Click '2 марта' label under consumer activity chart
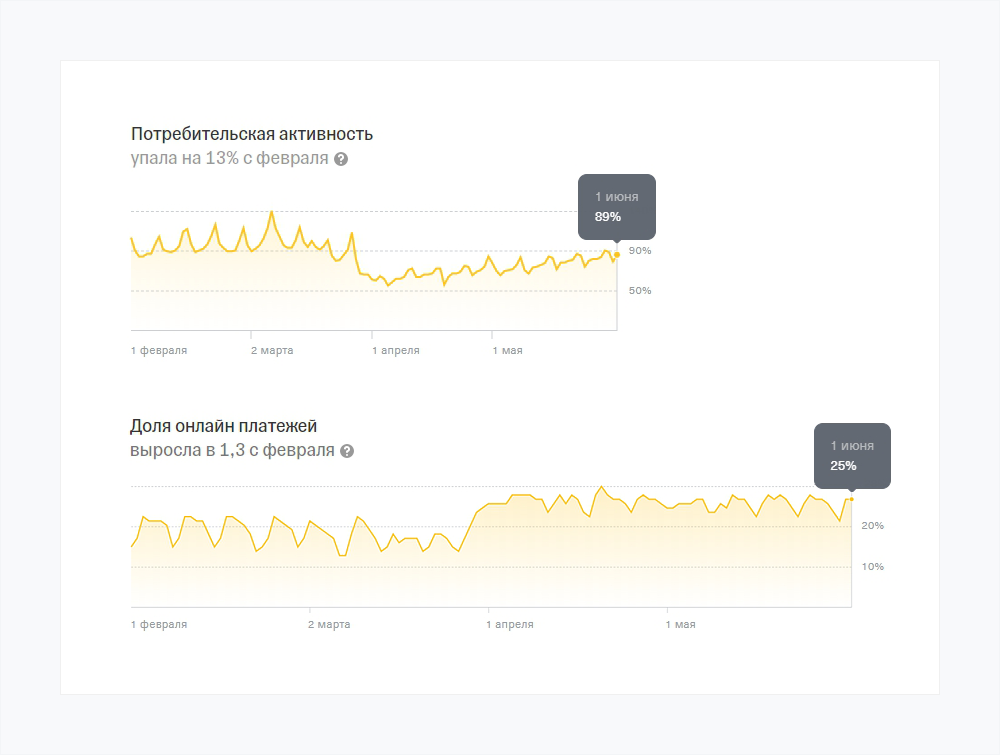This screenshot has height=755, width=1000. (272, 351)
